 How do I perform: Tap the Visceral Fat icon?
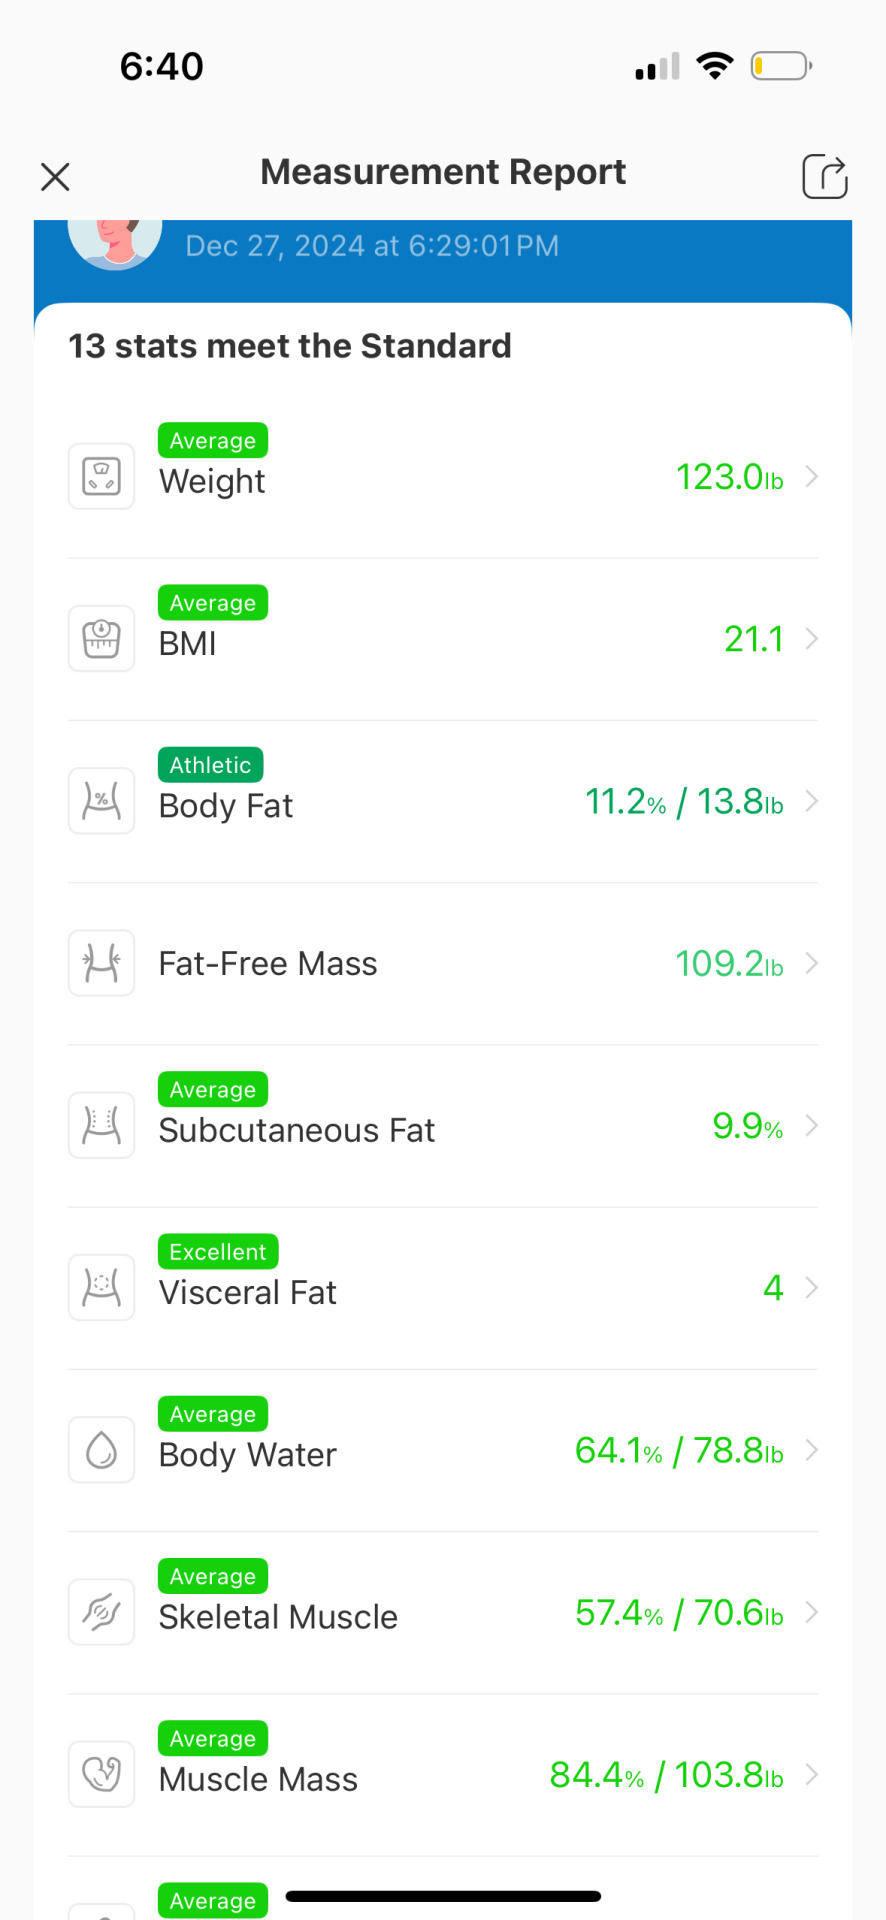[x=101, y=1287]
